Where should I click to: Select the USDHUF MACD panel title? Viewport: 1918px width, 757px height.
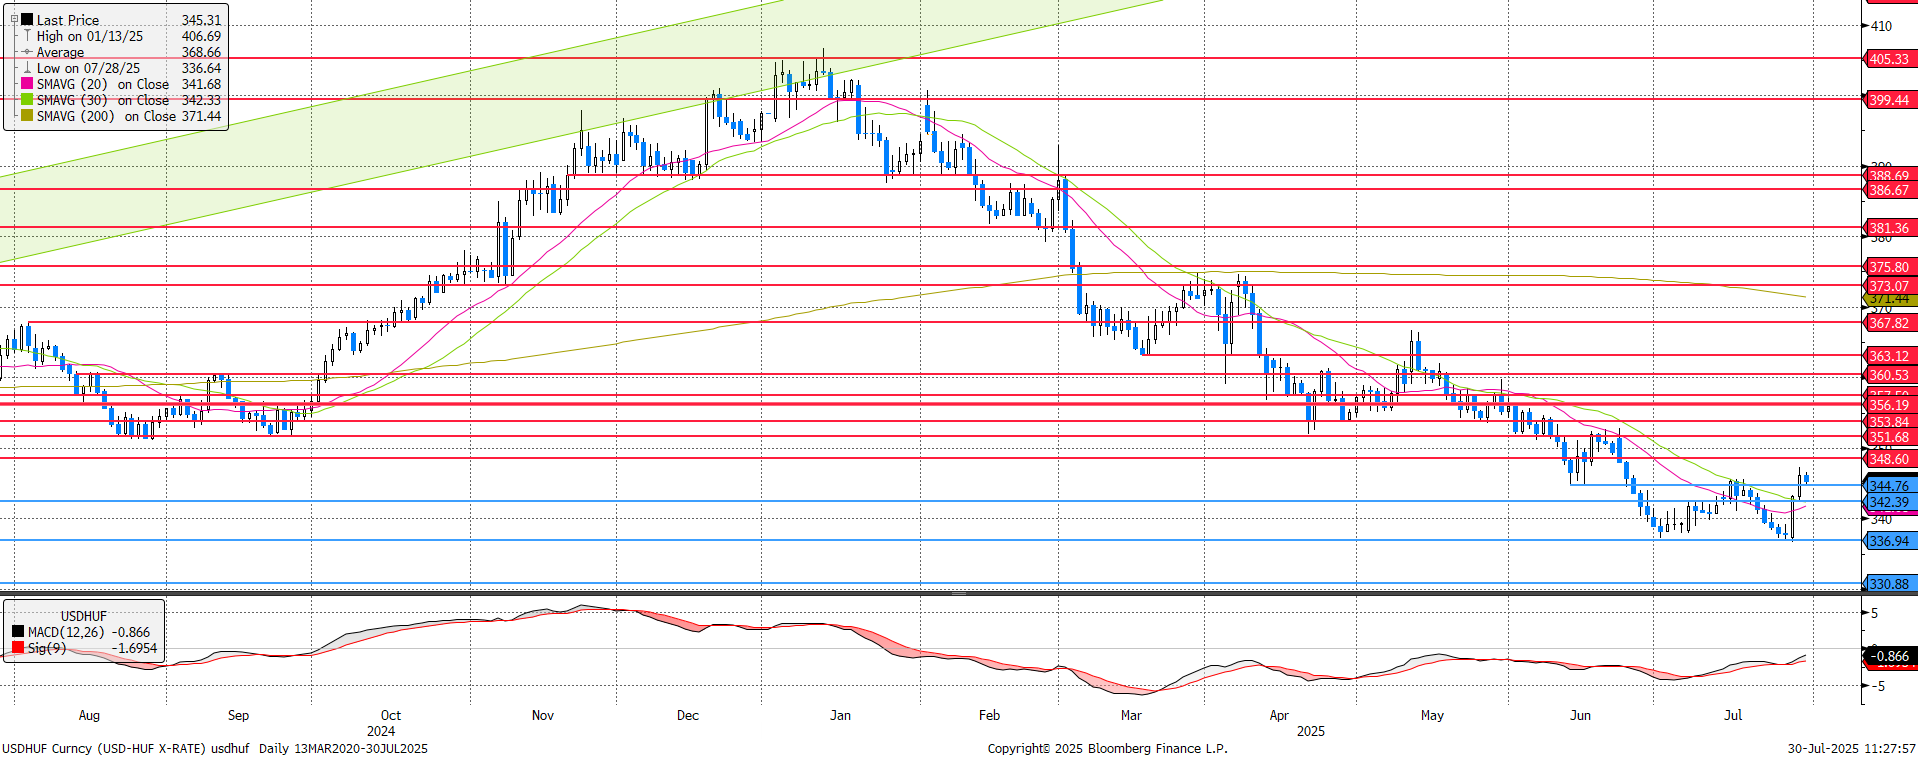click(x=83, y=616)
